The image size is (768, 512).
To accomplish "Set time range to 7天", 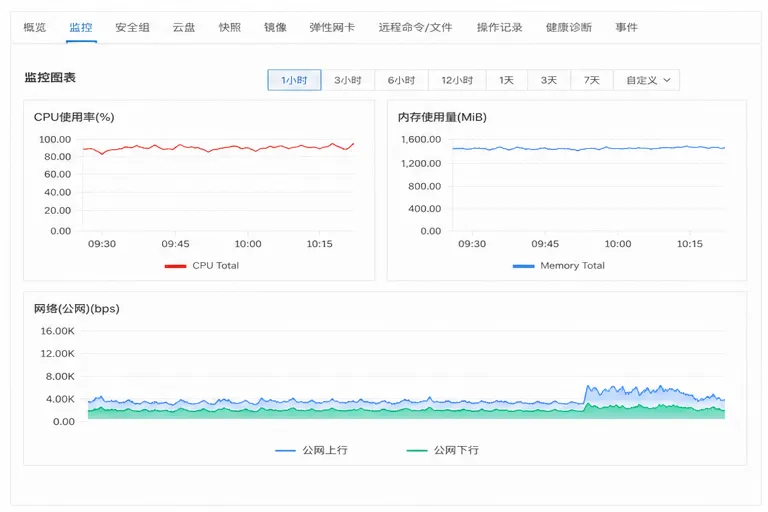I will click(592, 80).
